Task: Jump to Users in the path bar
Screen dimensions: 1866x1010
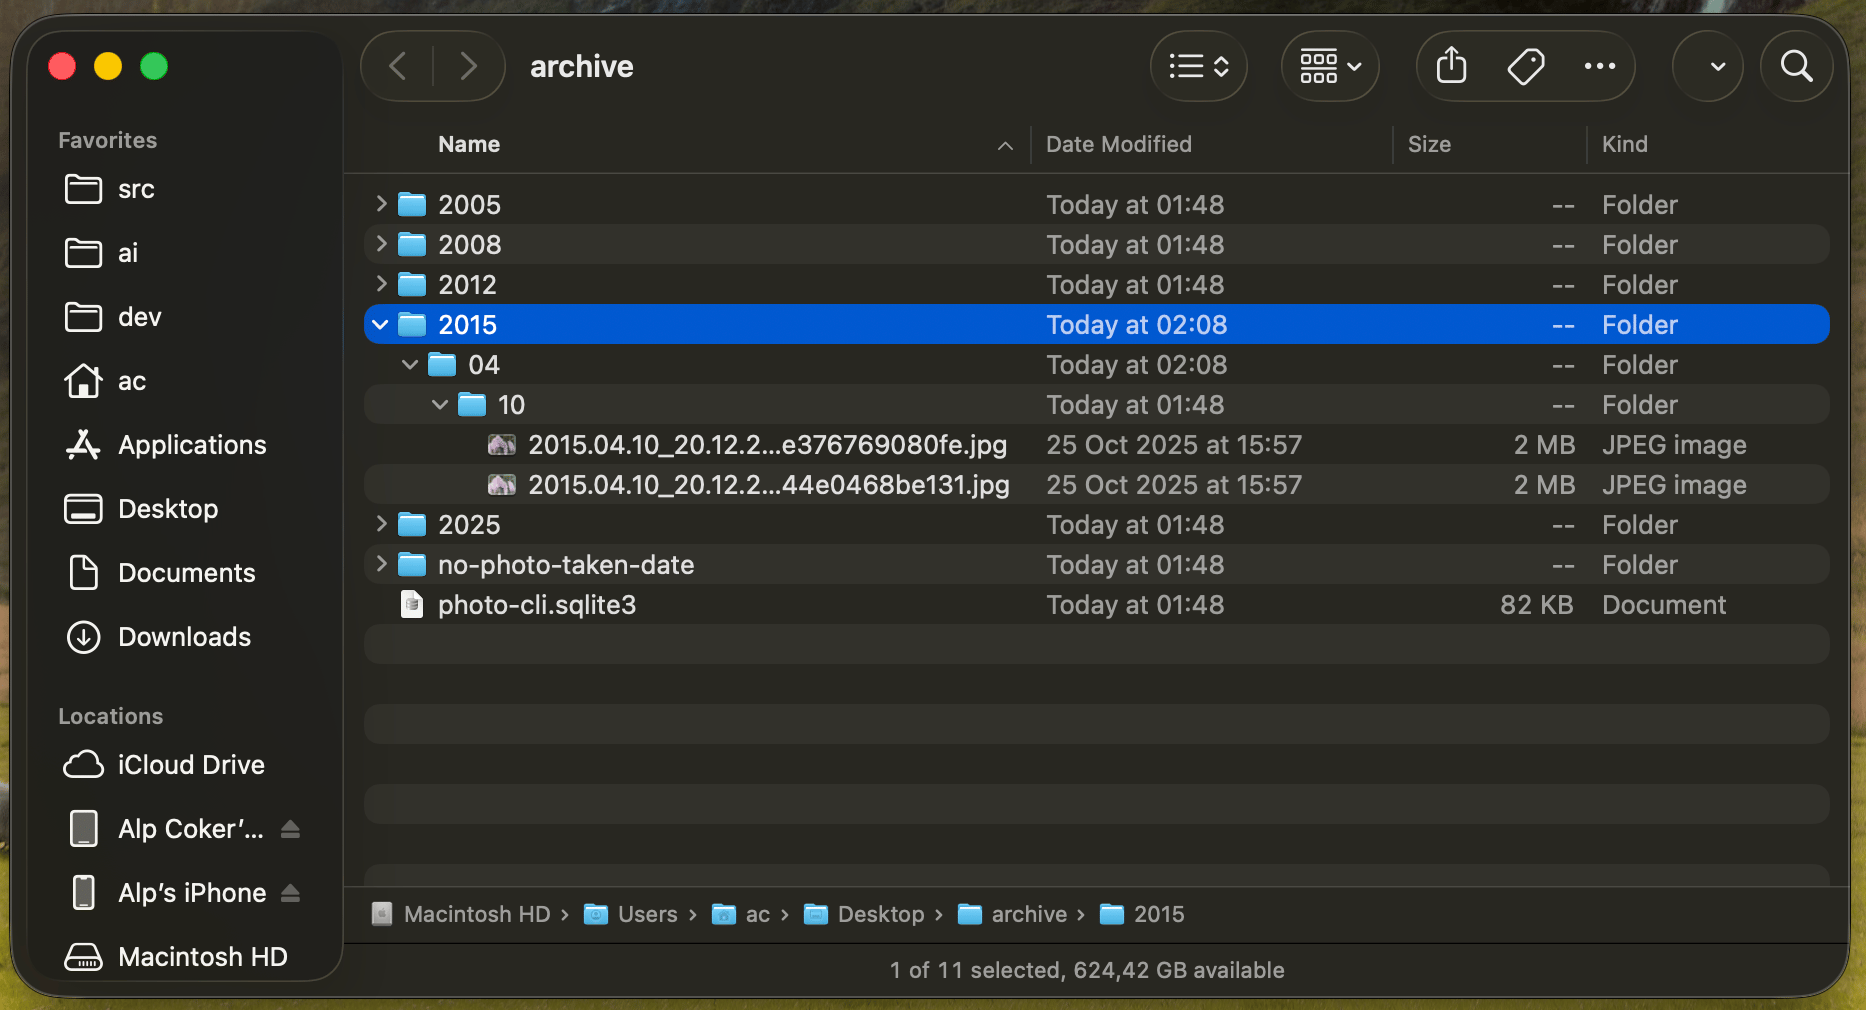Action: 631,914
